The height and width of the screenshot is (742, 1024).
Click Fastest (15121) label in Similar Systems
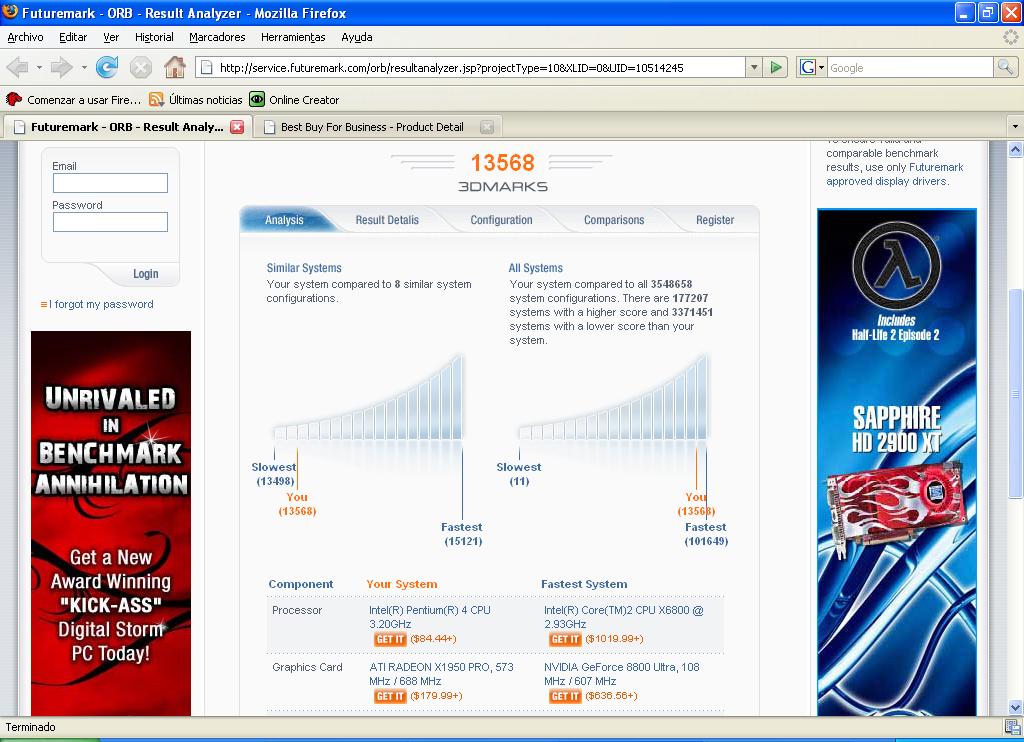point(462,534)
